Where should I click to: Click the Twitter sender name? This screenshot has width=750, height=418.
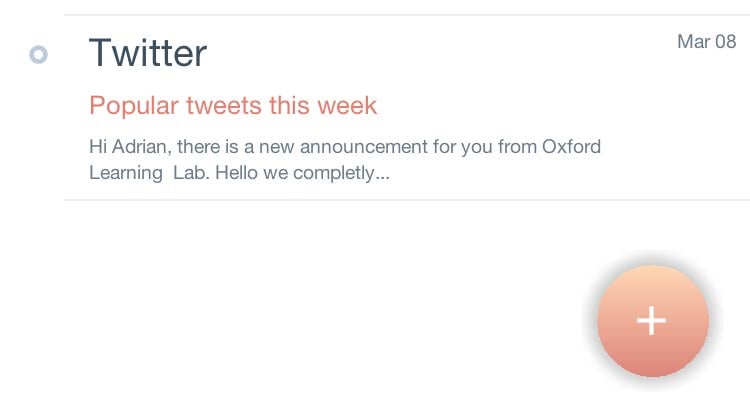tap(148, 53)
